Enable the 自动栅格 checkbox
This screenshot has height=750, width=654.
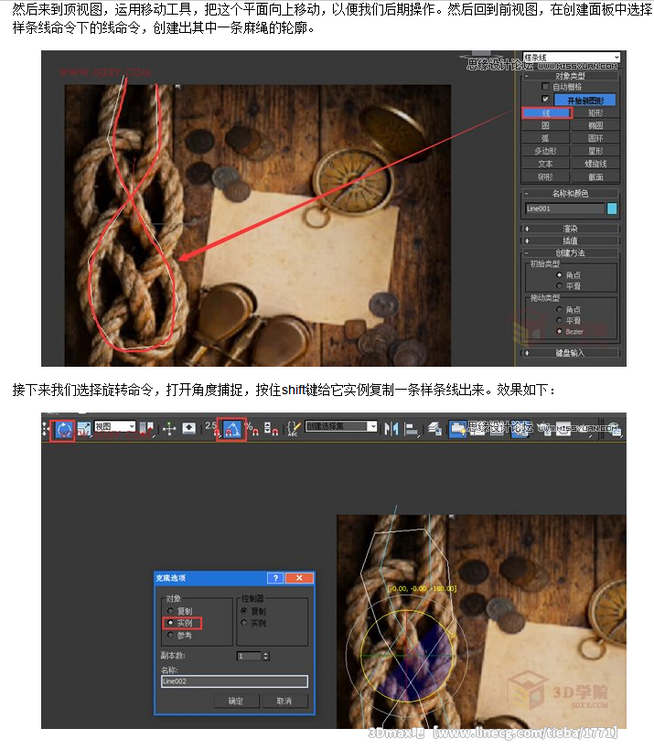pos(545,87)
